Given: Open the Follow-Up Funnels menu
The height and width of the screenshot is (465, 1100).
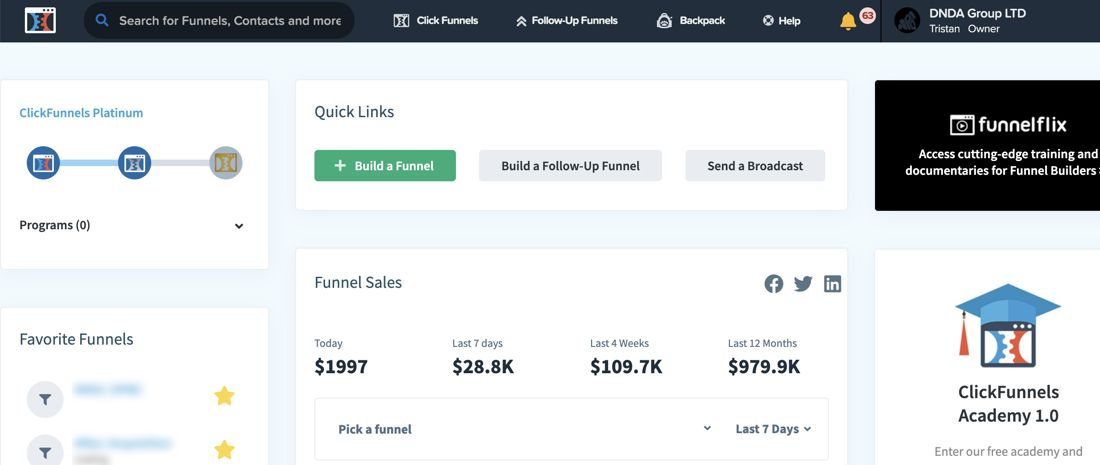Looking at the screenshot, I should tap(567, 20).
